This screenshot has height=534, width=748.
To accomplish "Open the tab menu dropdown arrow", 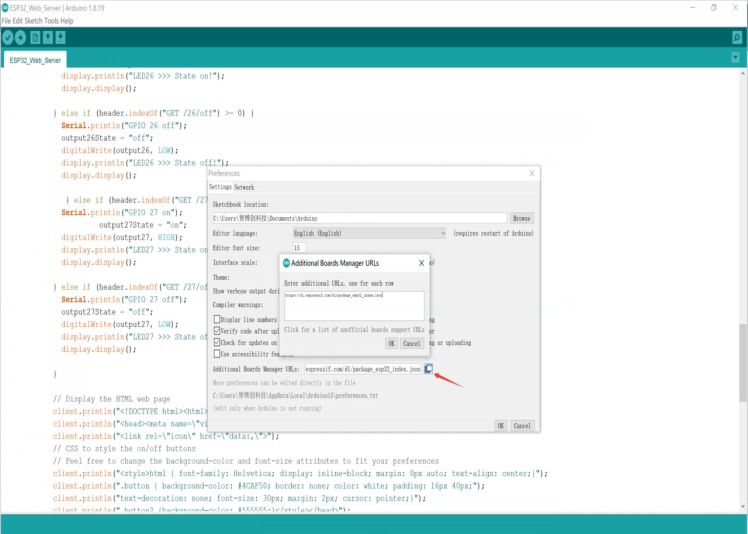I will click(x=736, y=58).
